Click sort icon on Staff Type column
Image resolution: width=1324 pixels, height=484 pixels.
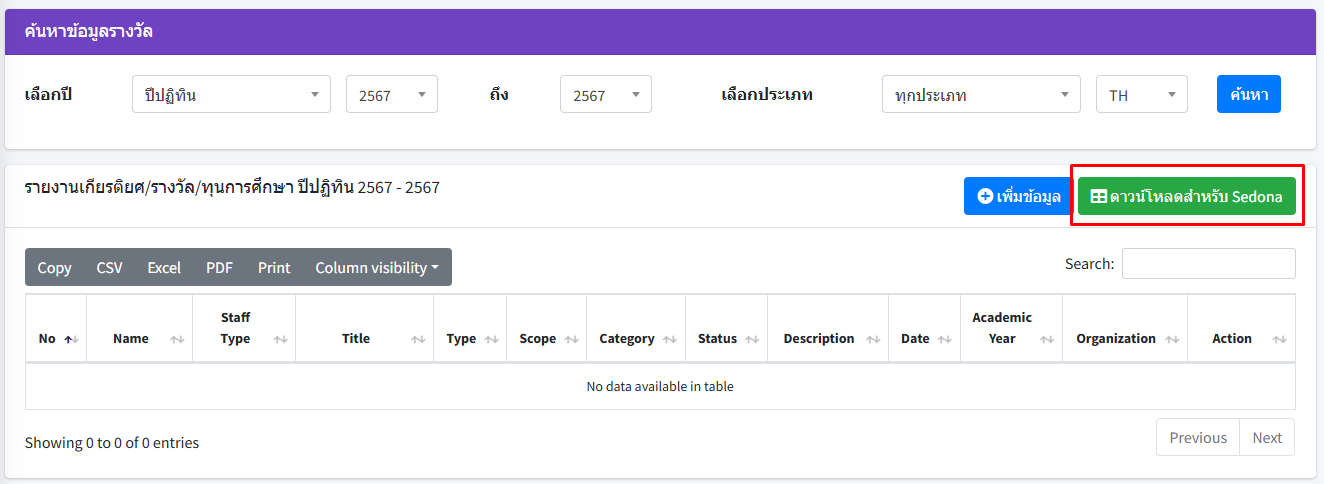pyautogui.click(x=281, y=339)
